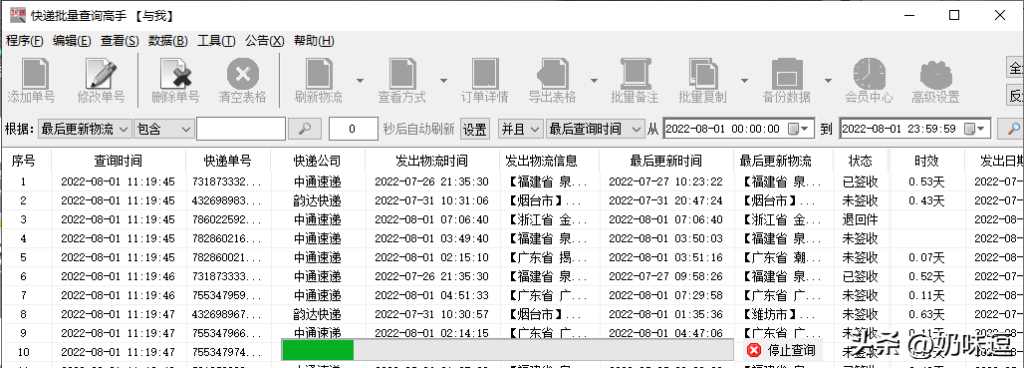This screenshot has height=368, width=1024.
Task: Select row number 3 in 序号 column
Action: pyautogui.click(x=24, y=219)
